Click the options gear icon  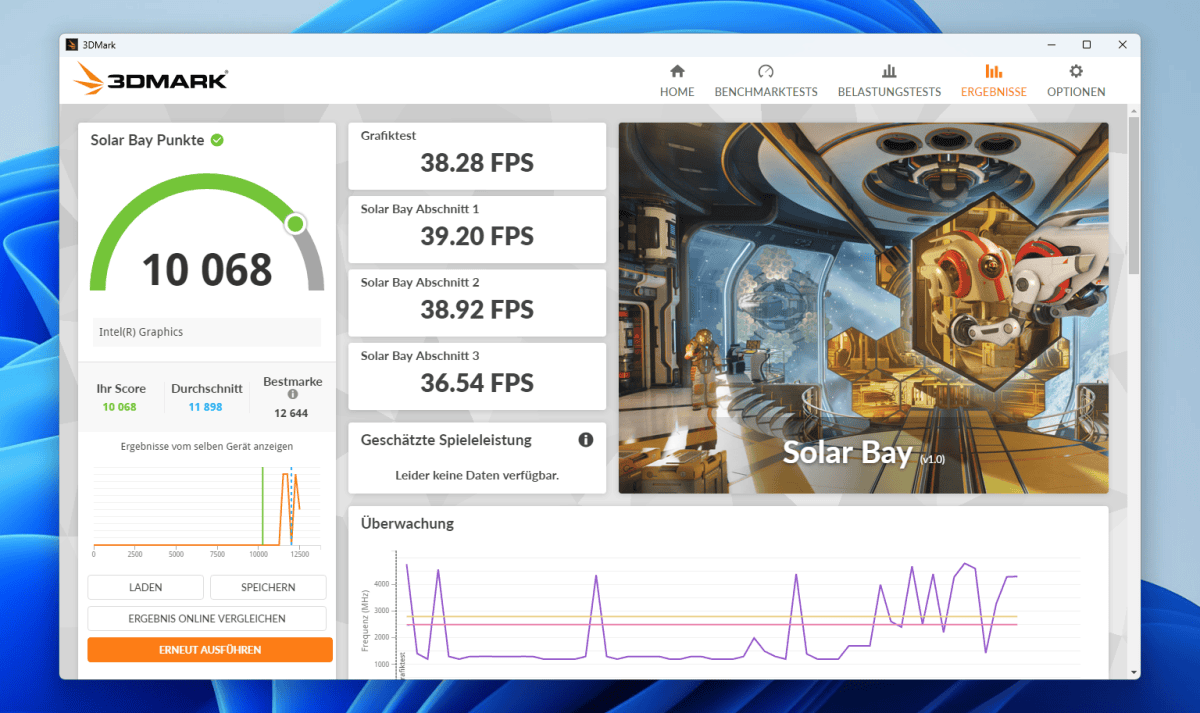1076,71
